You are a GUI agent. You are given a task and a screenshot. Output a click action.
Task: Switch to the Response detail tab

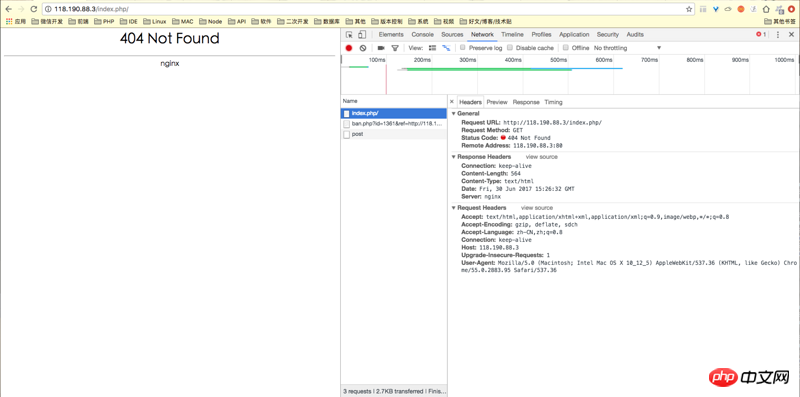(x=526, y=102)
